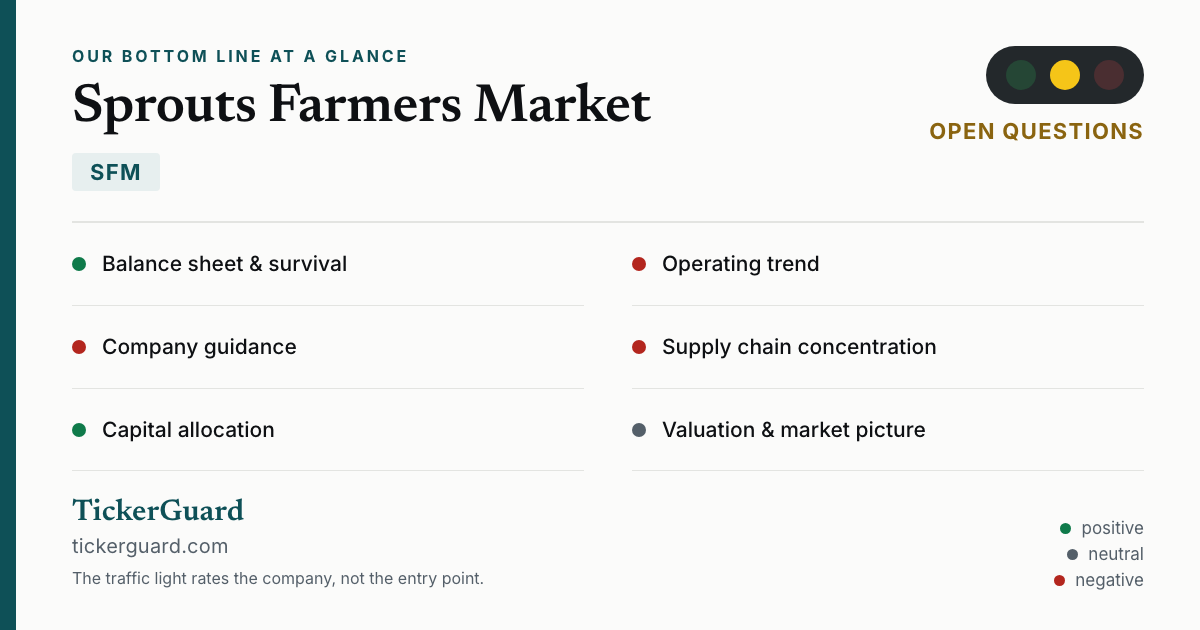Select the Balance sheet & survival row

point(328,264)
